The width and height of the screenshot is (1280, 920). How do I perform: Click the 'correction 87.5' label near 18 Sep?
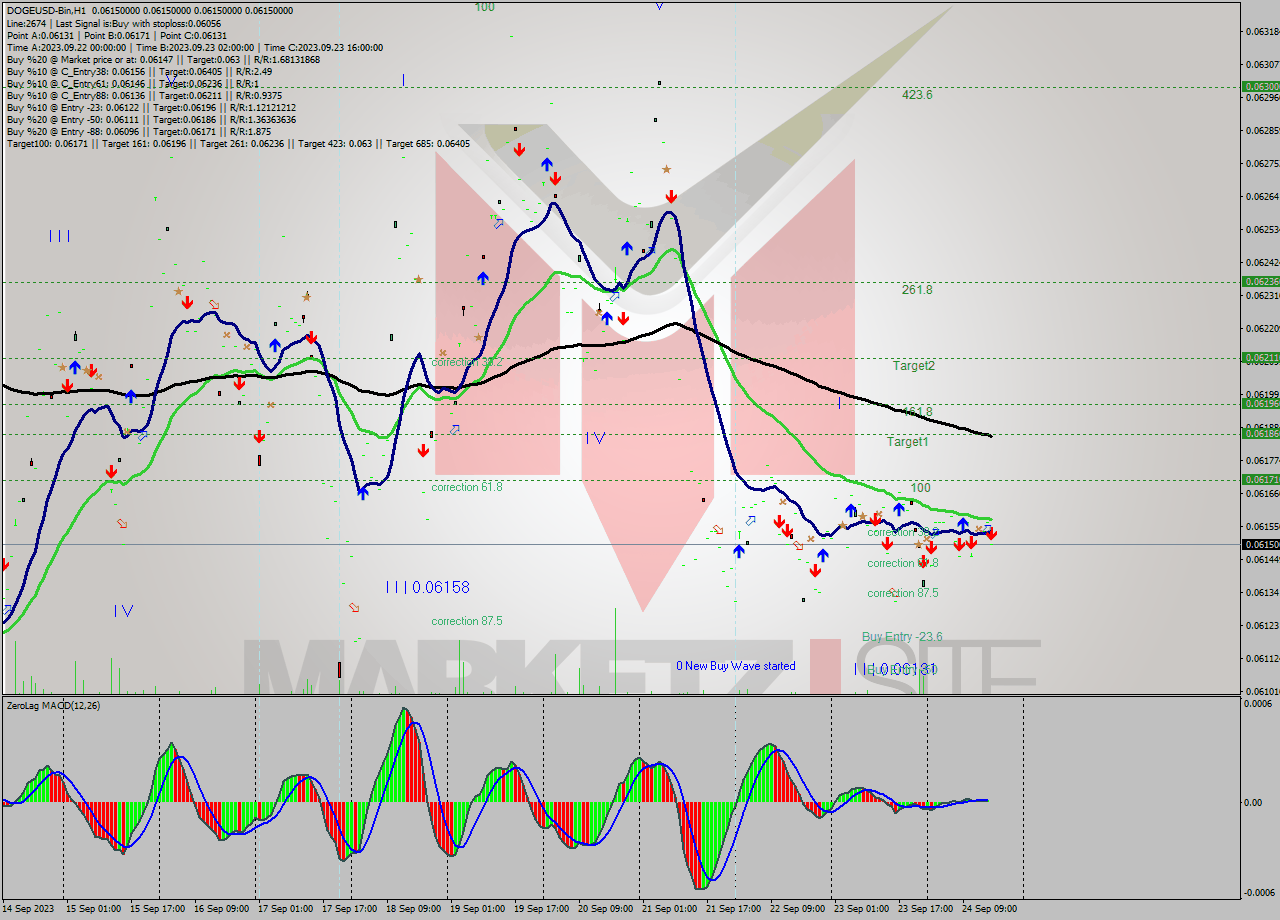click(x=467, y=621)
